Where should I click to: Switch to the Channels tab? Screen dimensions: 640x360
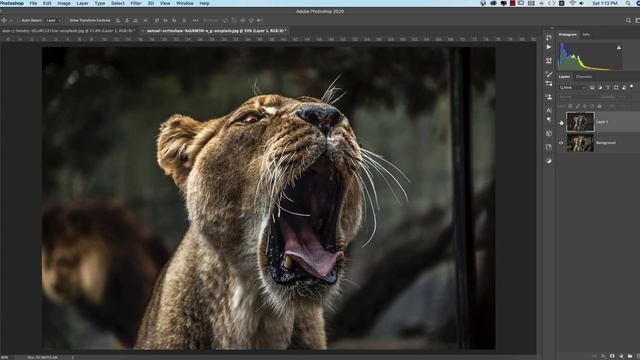584,77
